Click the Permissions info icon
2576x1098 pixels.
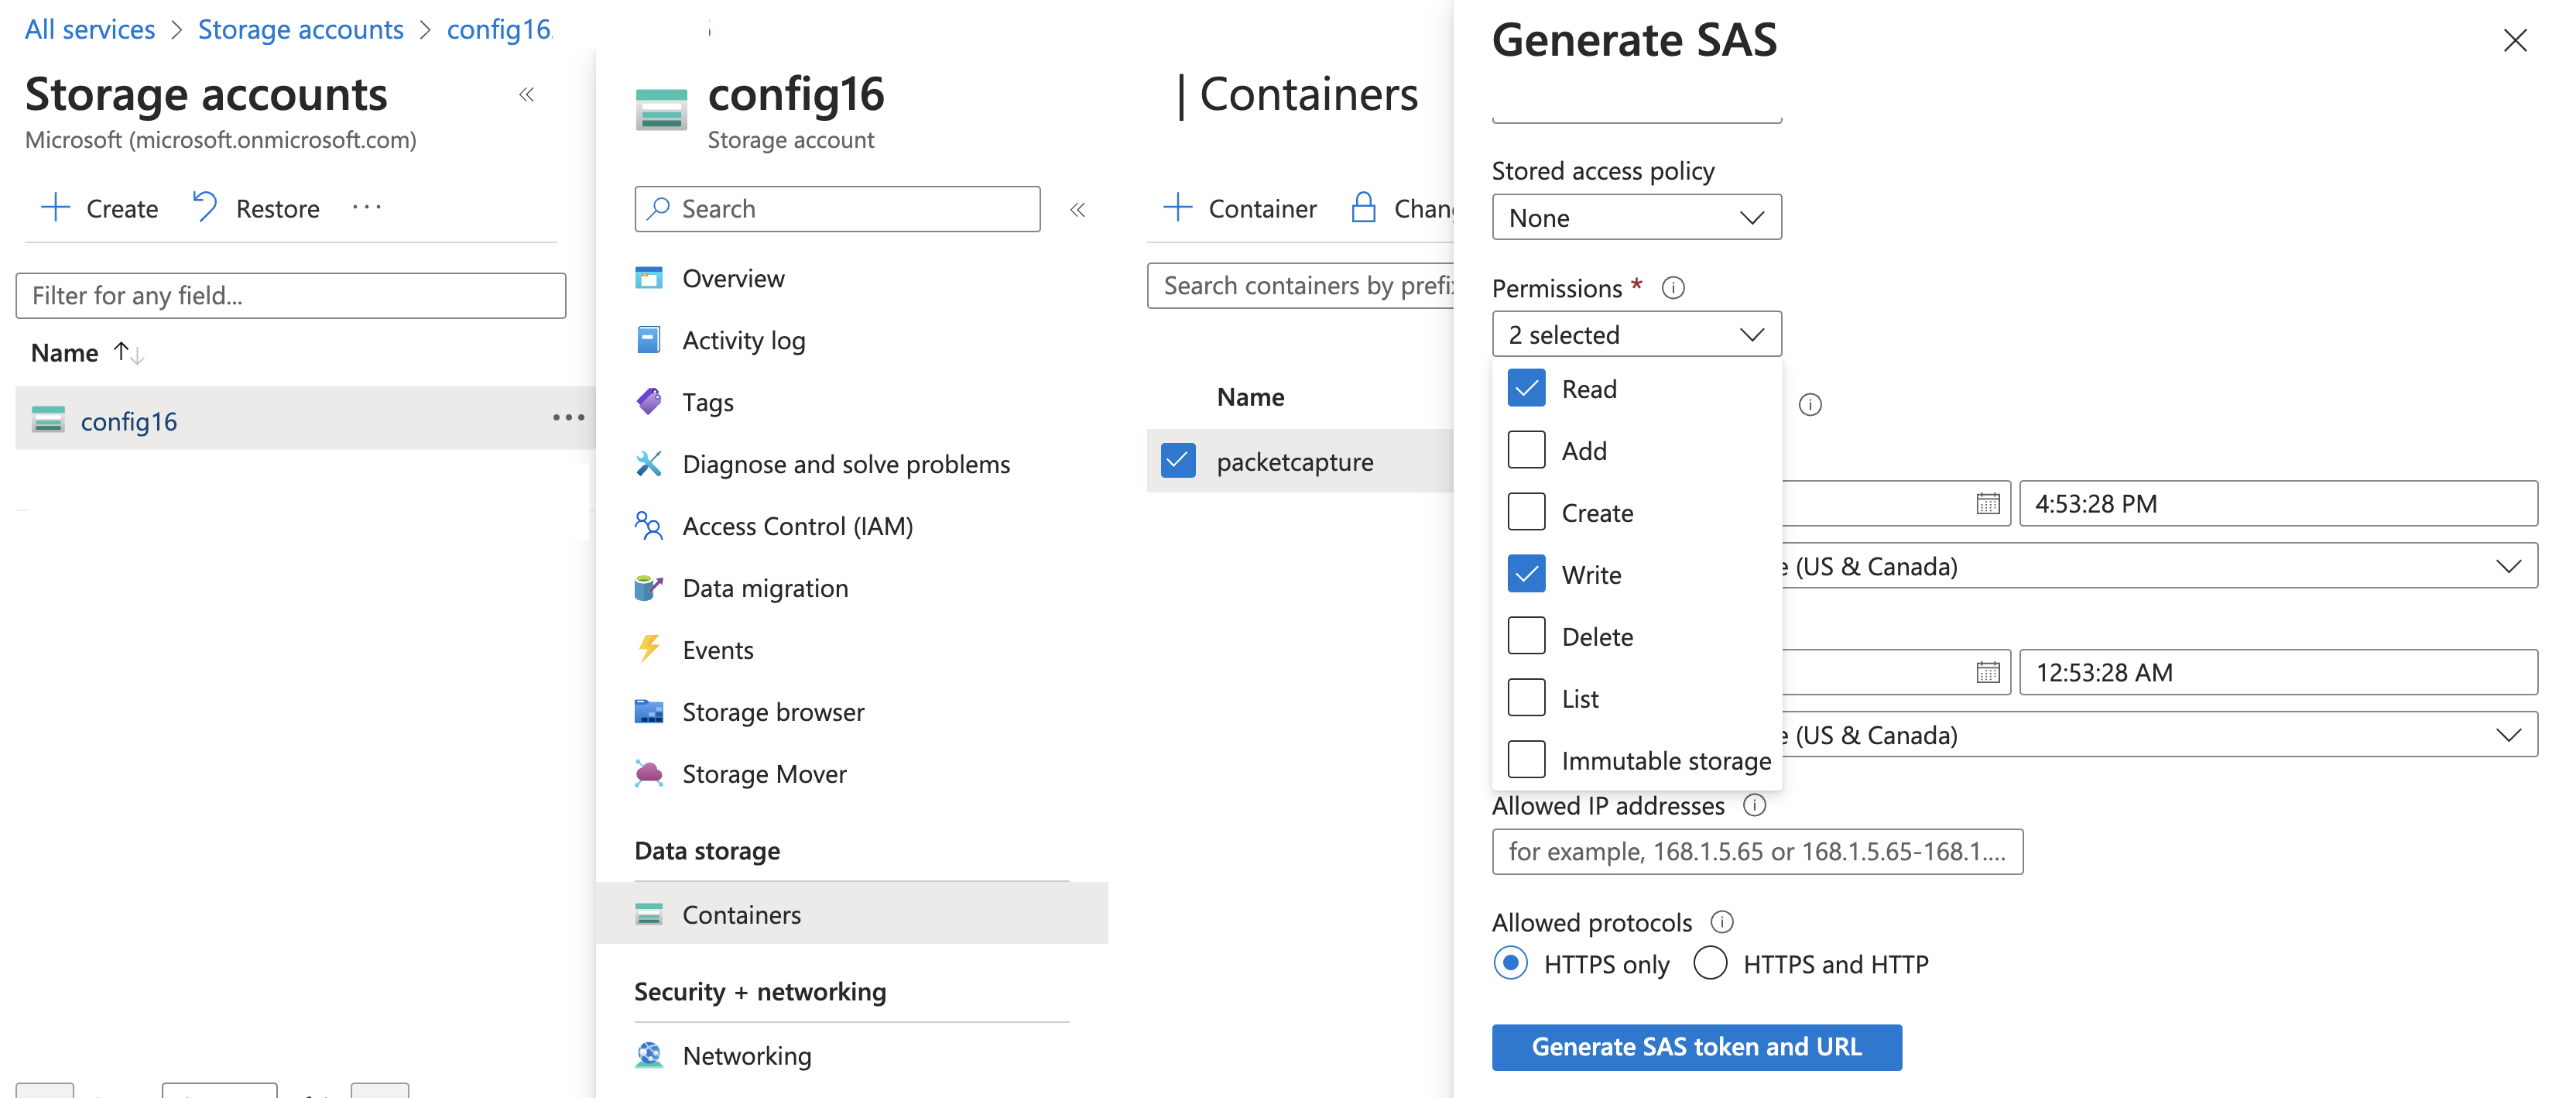pyautogui.click(x=1673, y=288)
